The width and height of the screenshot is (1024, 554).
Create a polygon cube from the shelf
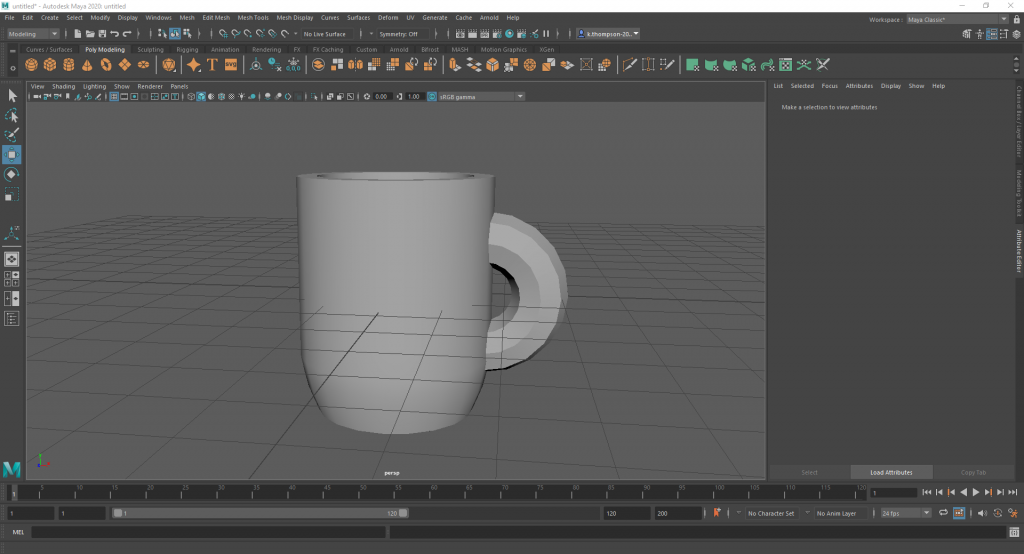50,65
